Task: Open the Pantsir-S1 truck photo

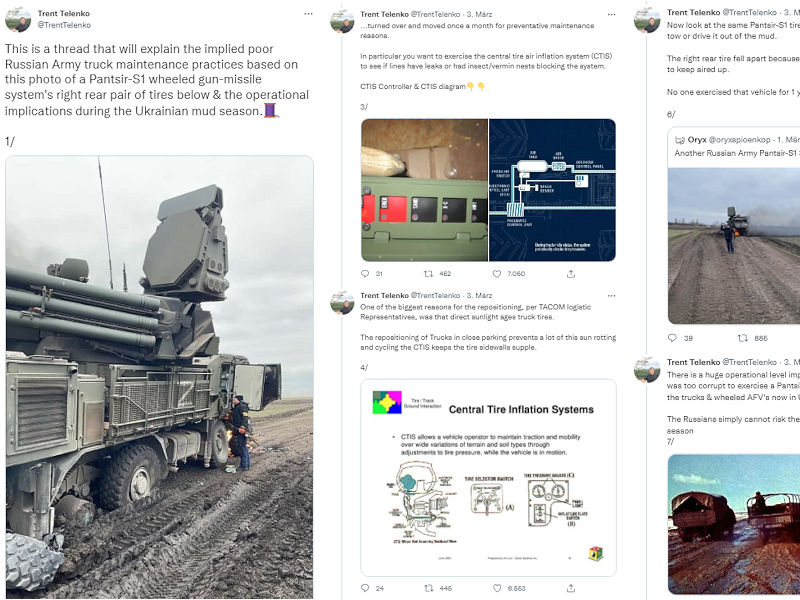Action: pos(159,377)
